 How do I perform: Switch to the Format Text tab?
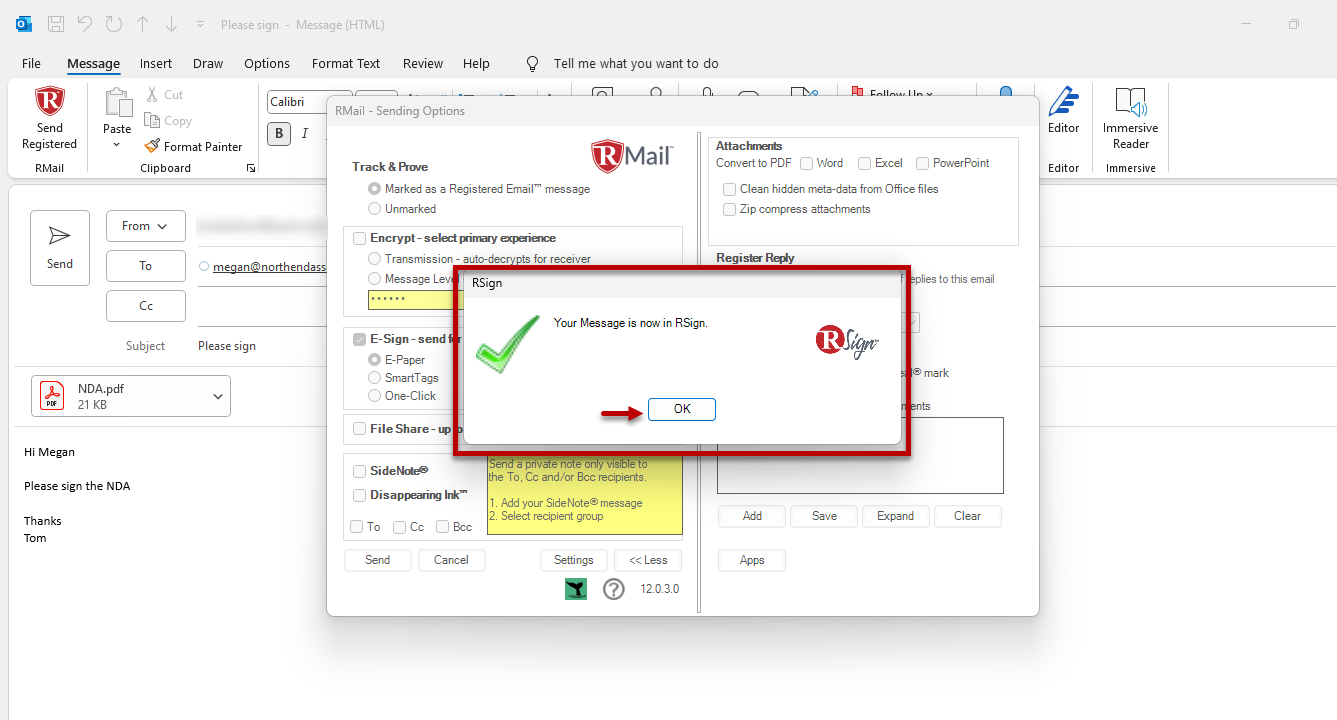346,63
